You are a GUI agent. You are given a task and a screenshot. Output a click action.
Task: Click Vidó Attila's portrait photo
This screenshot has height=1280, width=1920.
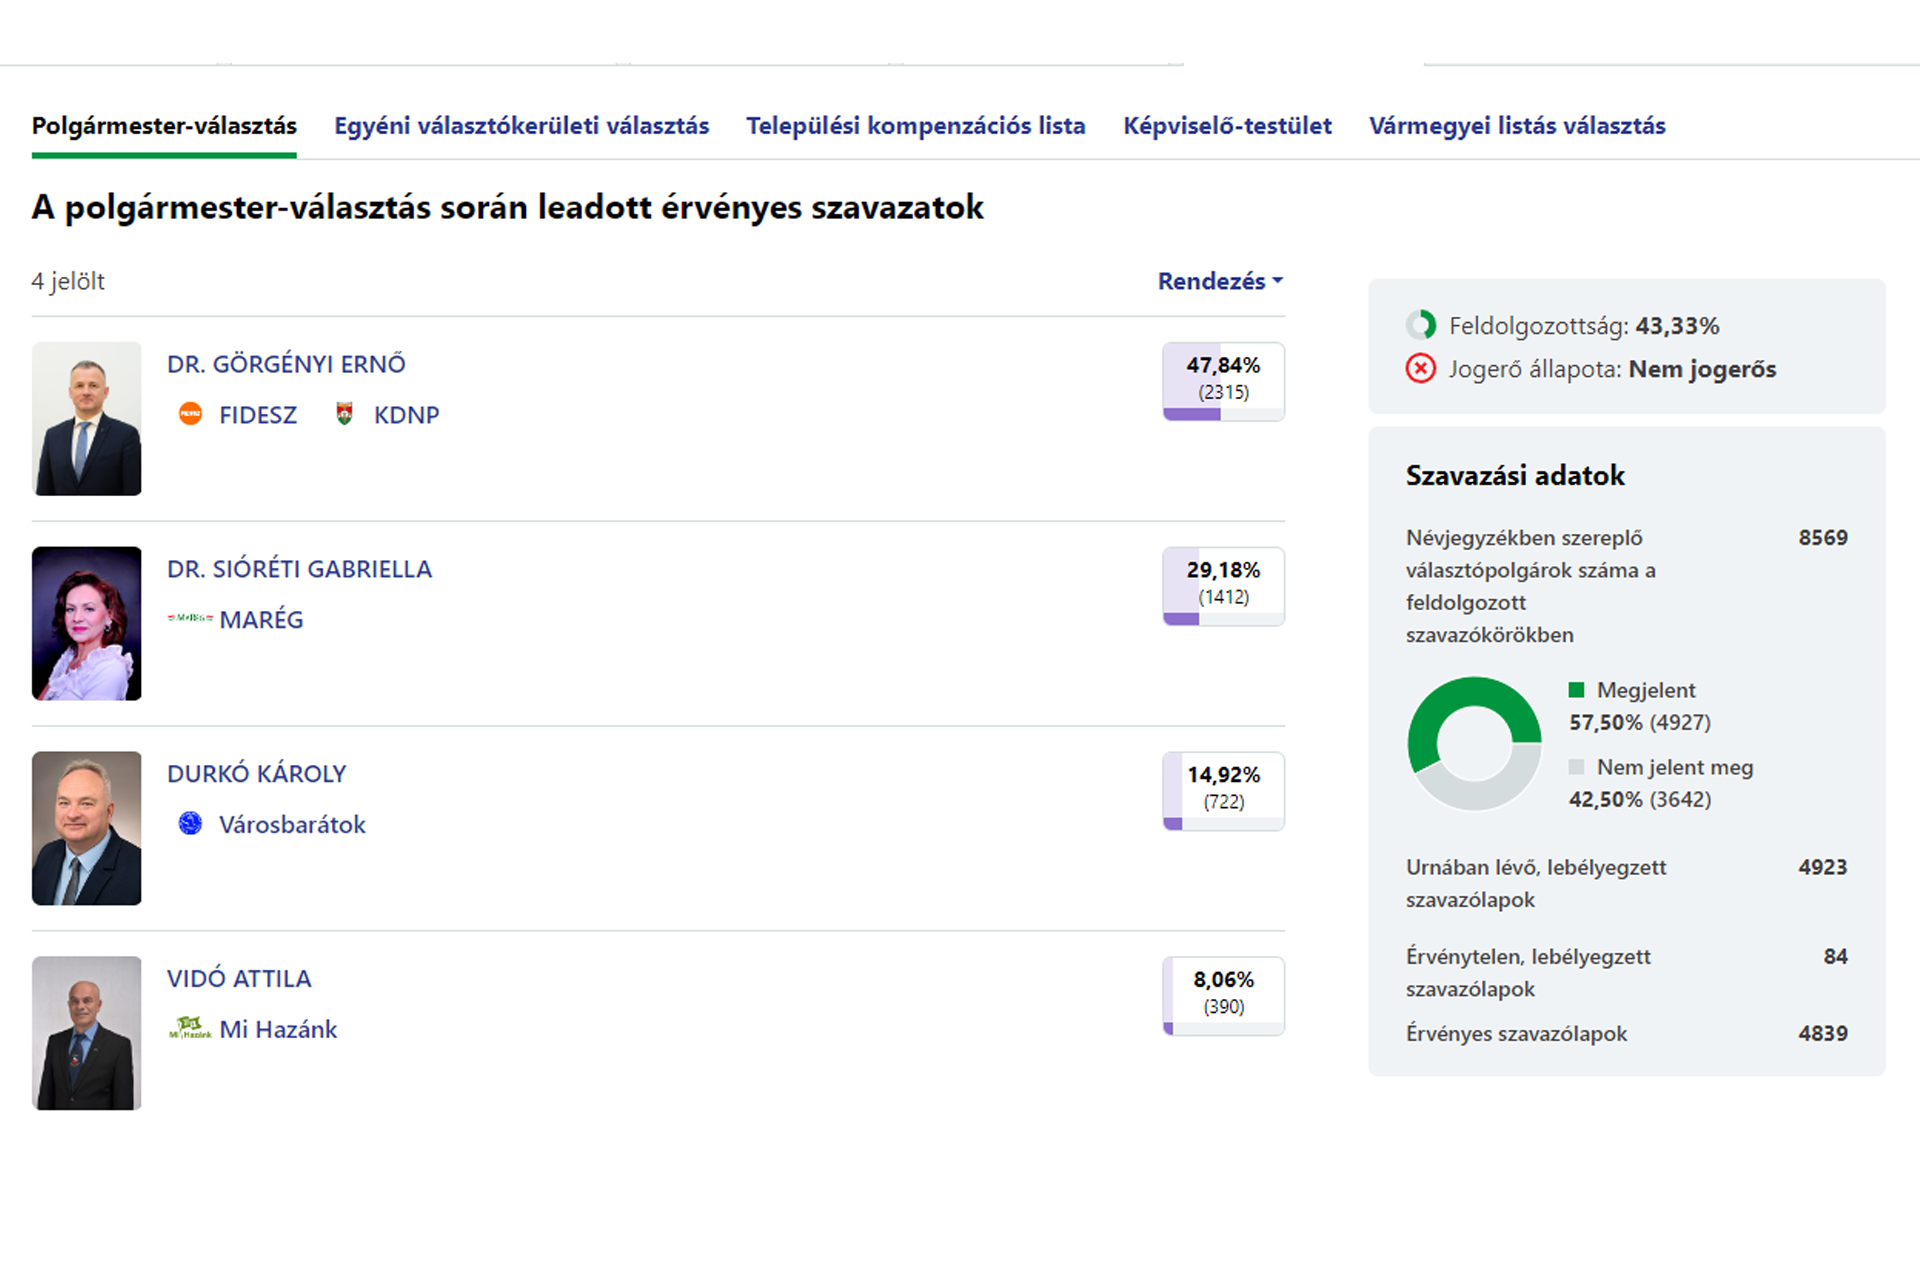(x=87, y=1032)
